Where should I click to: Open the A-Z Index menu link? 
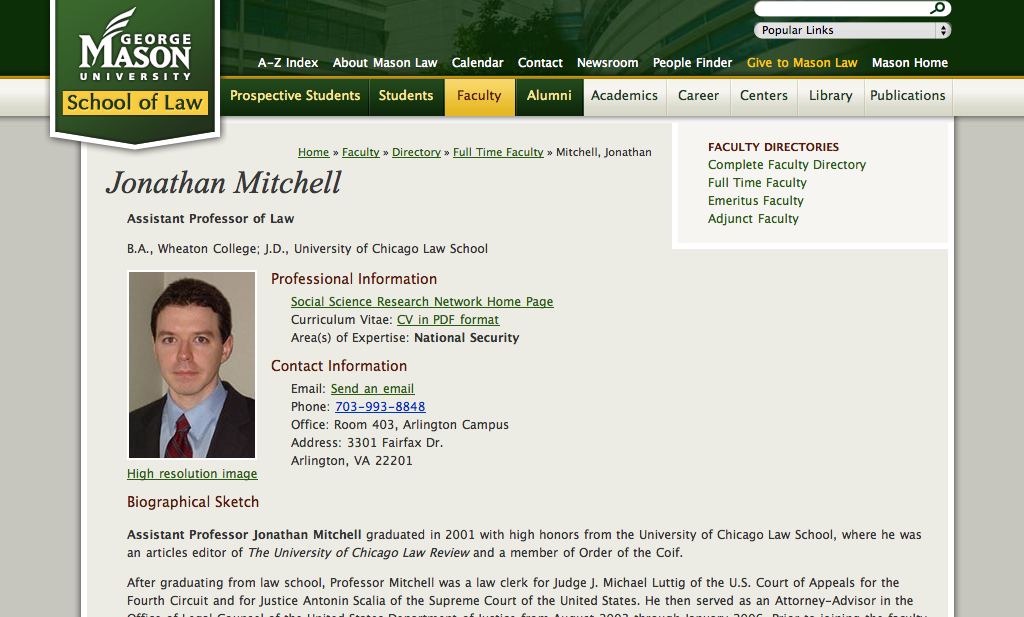point(288,63)
